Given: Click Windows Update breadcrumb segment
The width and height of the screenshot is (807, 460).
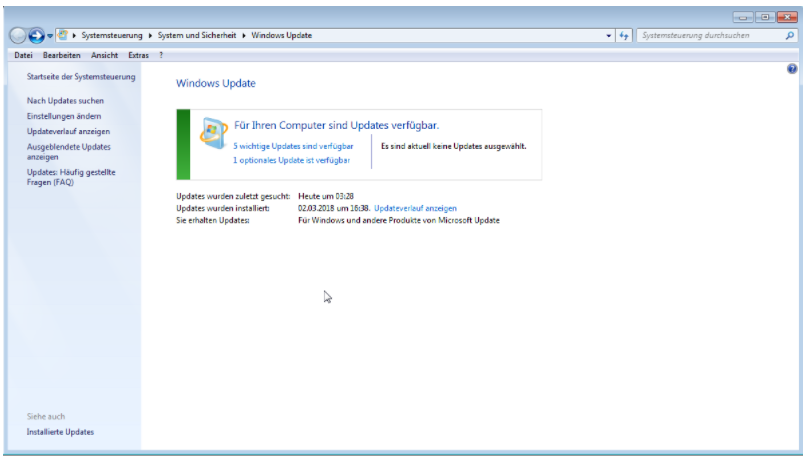Looking at the screenshot, I should (282, 36).
